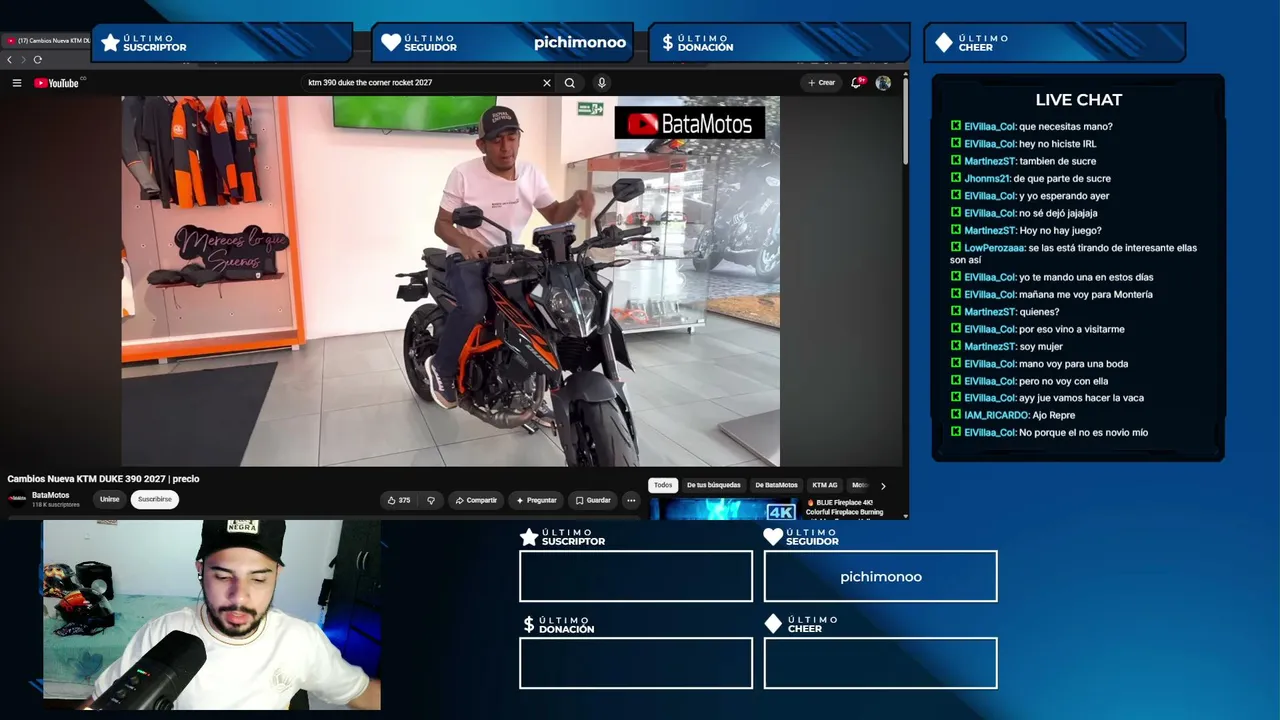Open the Crear upload menu

click(821, 83)
